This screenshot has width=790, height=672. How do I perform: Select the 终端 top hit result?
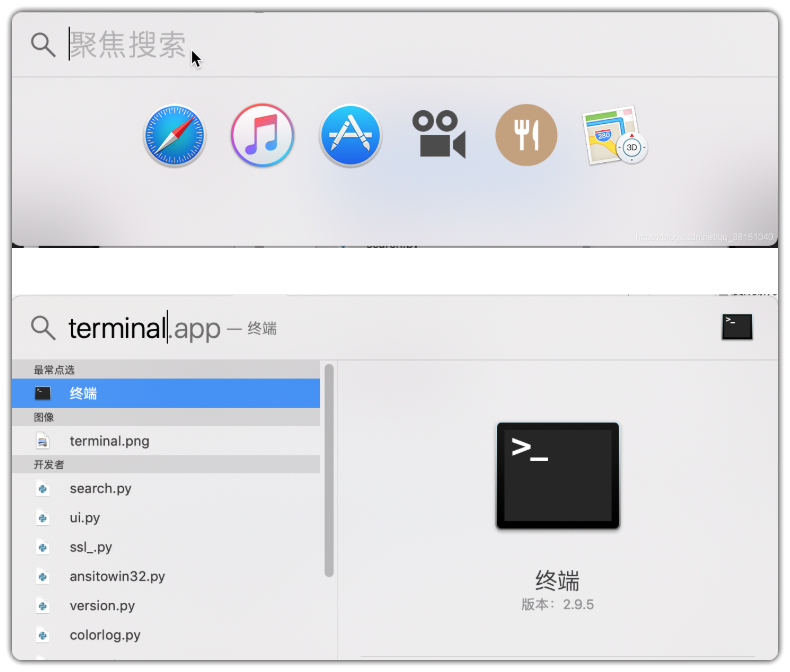coord(166,393)
